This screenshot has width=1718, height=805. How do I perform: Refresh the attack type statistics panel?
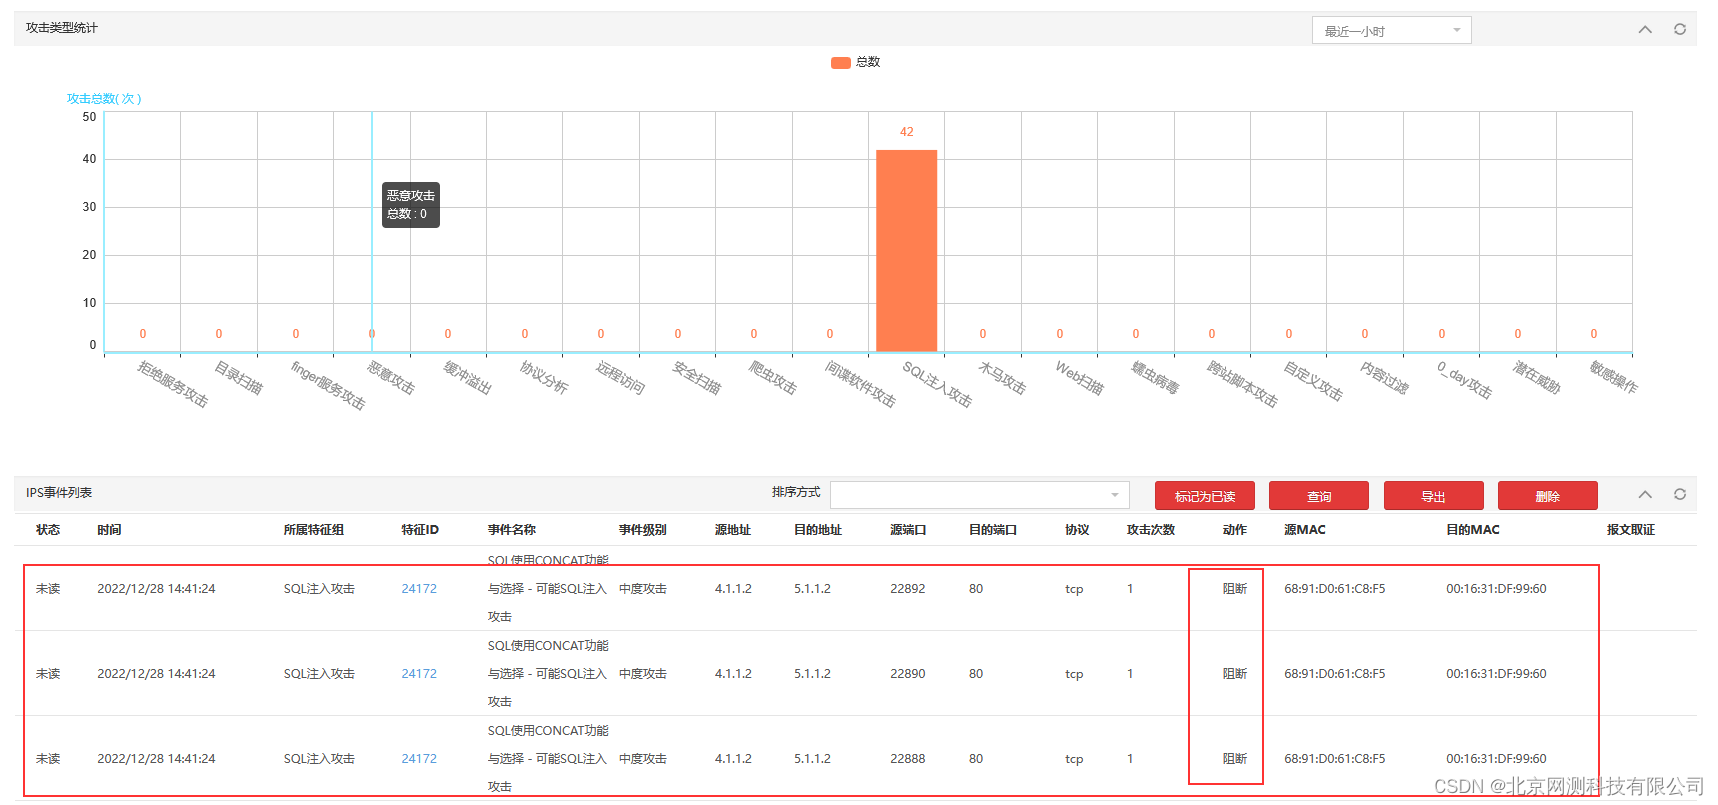click(1680, 29)
